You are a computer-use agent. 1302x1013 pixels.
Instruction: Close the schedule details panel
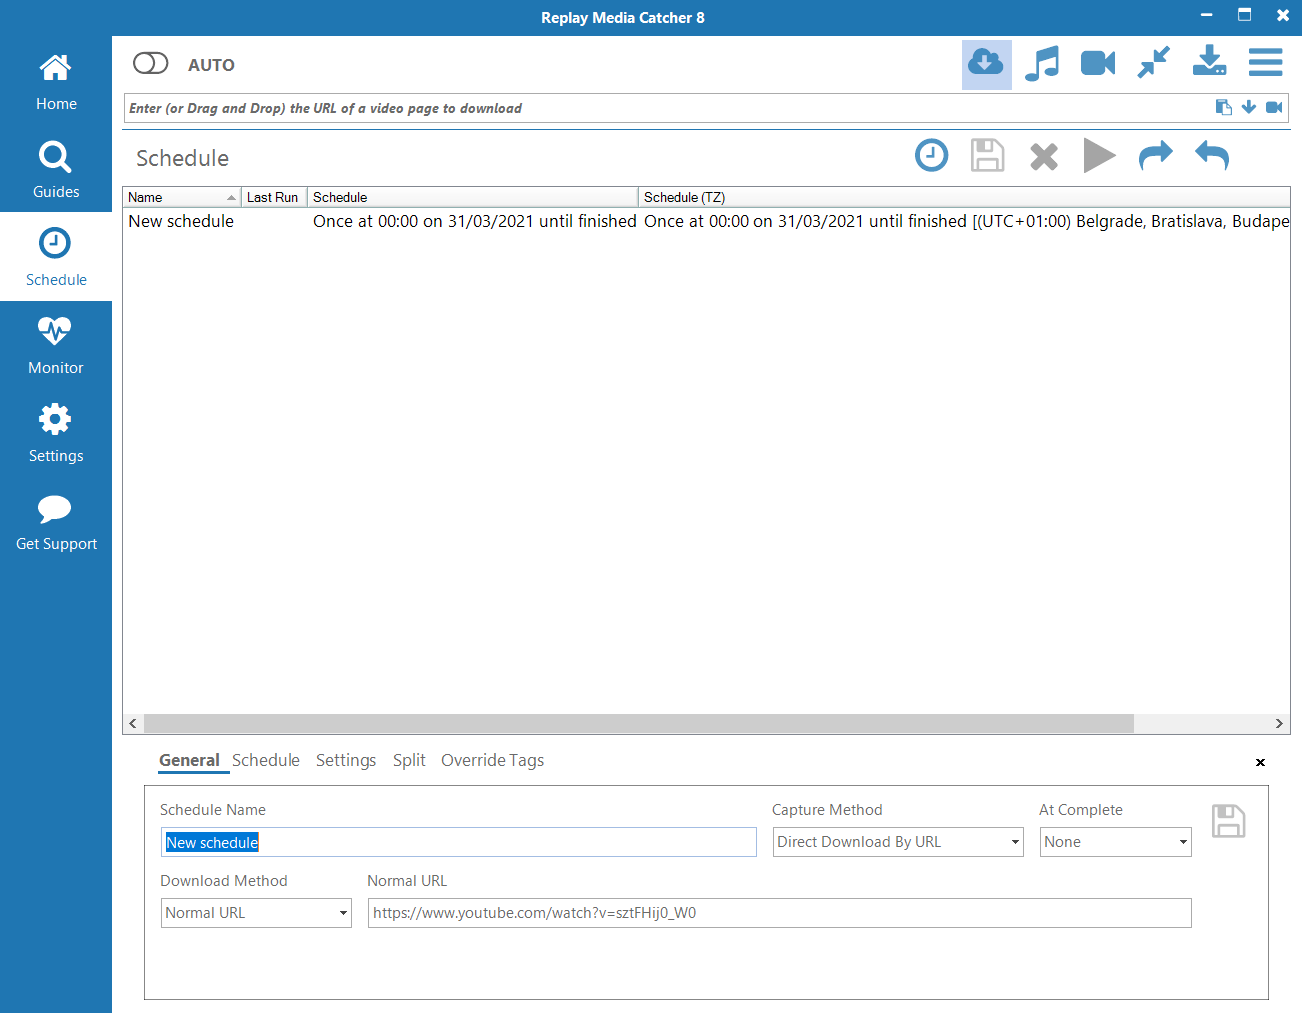(1260, 762)
